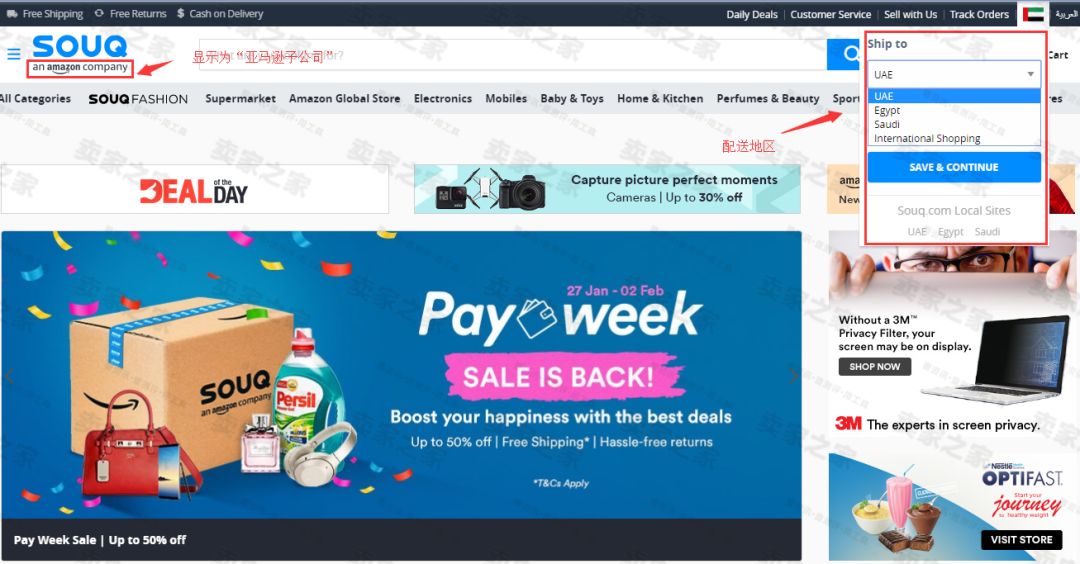Click VISIT STORE on the Optifast banner
This screenshot has width=1080, height=564.
pyautogui.click(x=1021, y=540)
